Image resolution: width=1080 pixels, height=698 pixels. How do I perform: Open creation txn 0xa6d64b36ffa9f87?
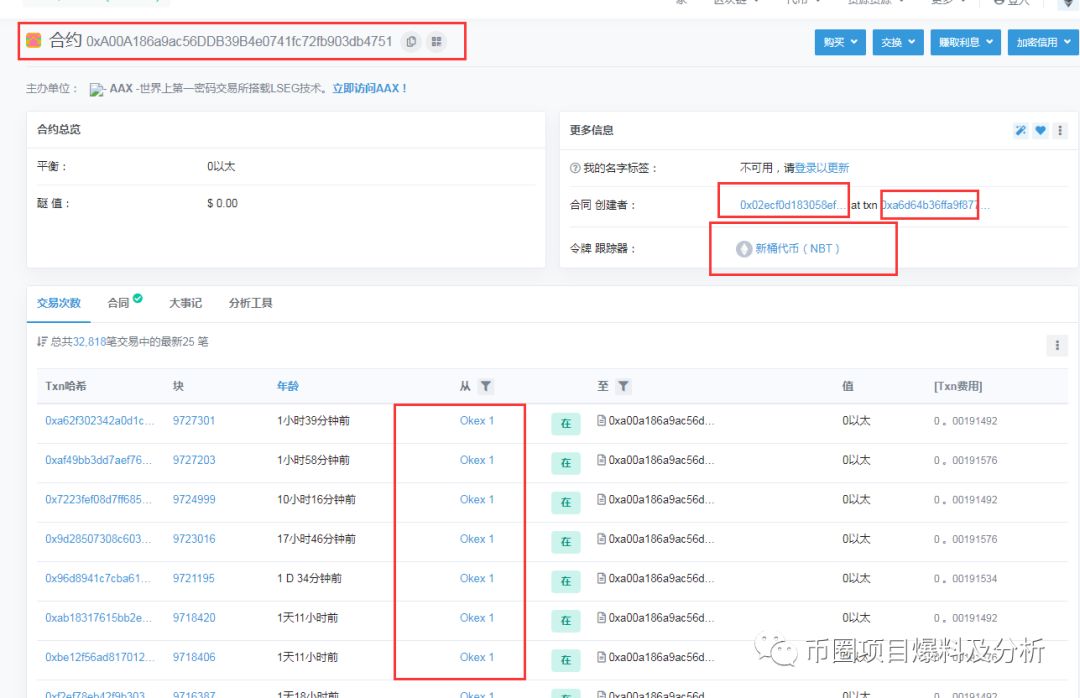(x=935, y=205)
